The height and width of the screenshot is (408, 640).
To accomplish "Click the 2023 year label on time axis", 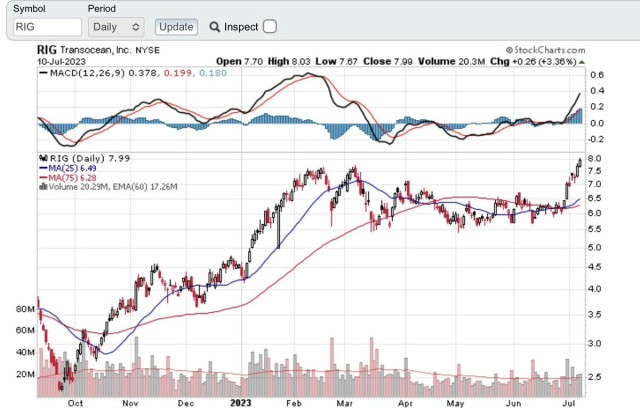I will 240,403.
